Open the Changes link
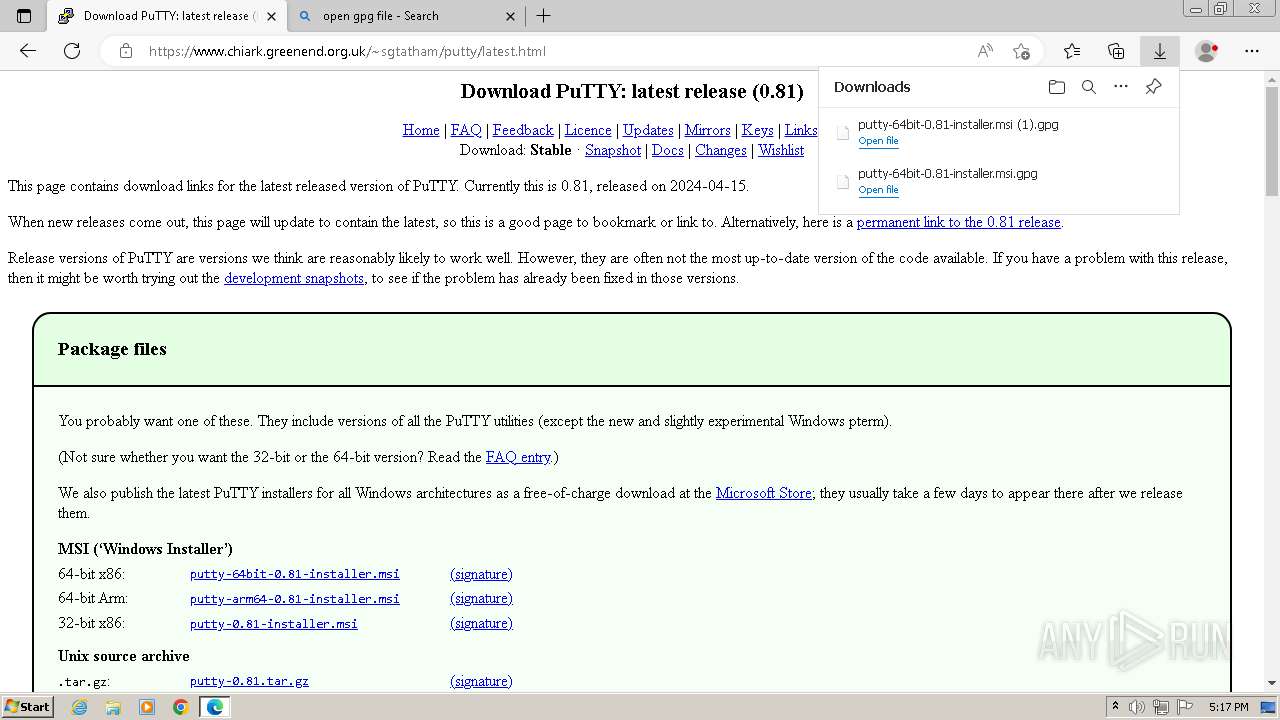The height and width of the screenshot is (720, 1280). point(721,150)
